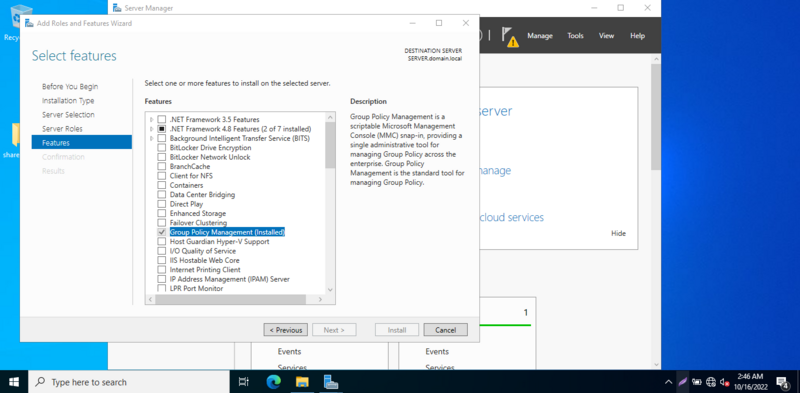
Task: Open Task View on the taskbar
Action: (244, 382)
